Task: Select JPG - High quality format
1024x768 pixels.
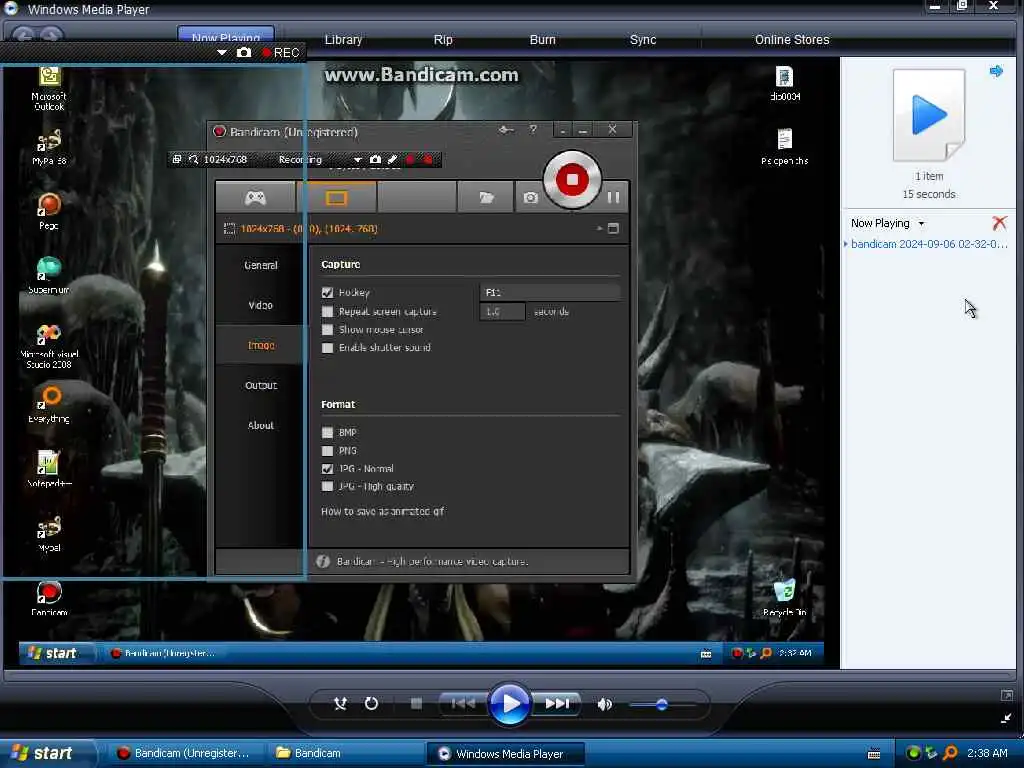Action: coord(327,487)
